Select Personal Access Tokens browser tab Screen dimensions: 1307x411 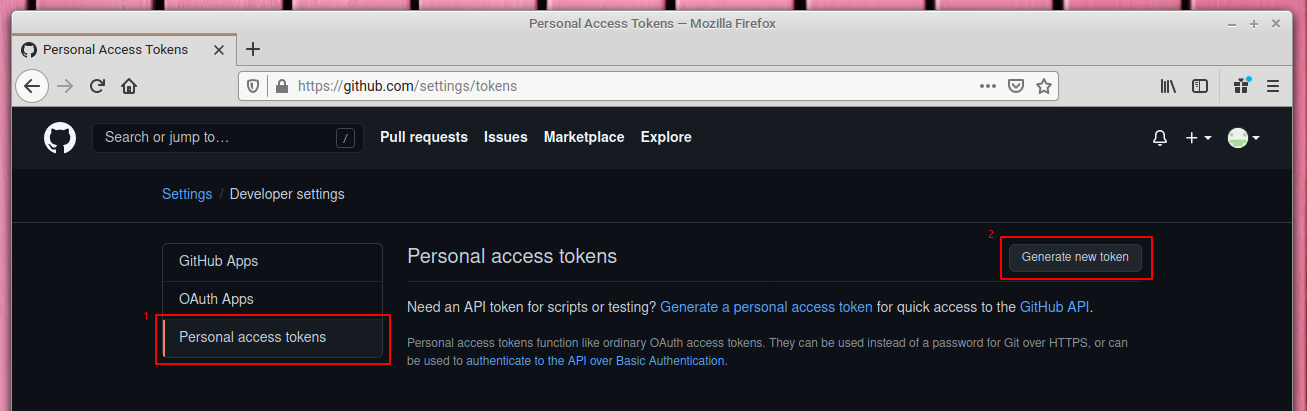pos(125,49)
